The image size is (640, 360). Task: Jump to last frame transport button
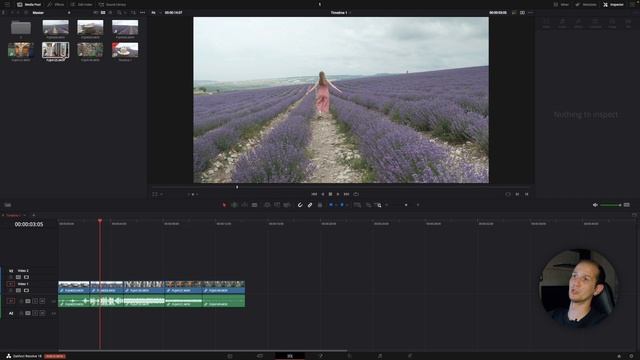[x=346, y=194]
